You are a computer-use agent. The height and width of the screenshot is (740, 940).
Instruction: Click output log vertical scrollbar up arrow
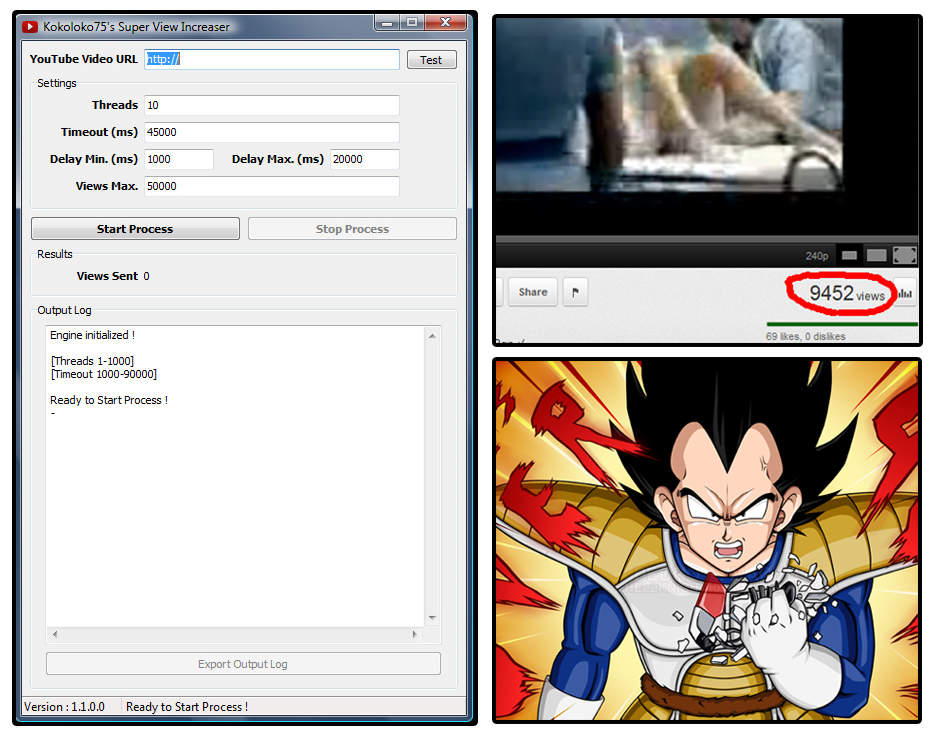point(432,336)
